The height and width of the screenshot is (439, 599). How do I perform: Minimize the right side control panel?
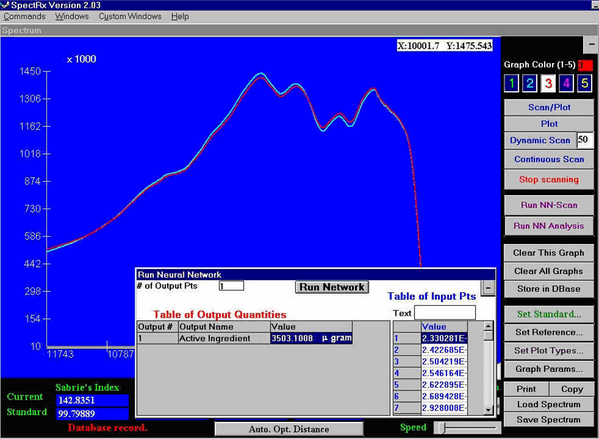pos(591,45)
